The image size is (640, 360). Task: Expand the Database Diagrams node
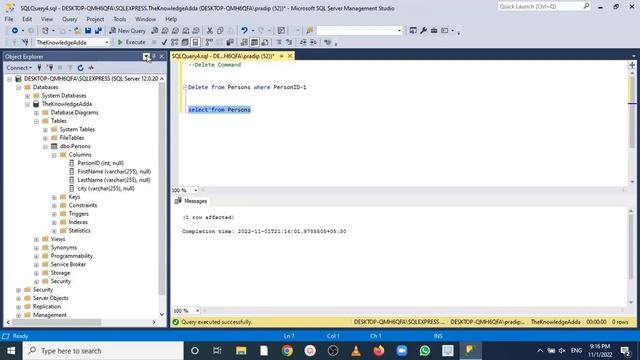[x=36, y=113]
